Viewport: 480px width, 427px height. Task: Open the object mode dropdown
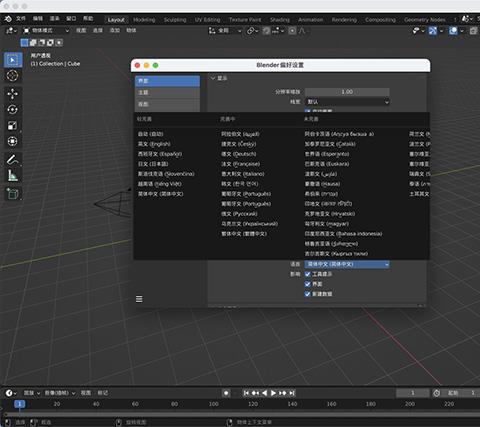coord(46,31)
